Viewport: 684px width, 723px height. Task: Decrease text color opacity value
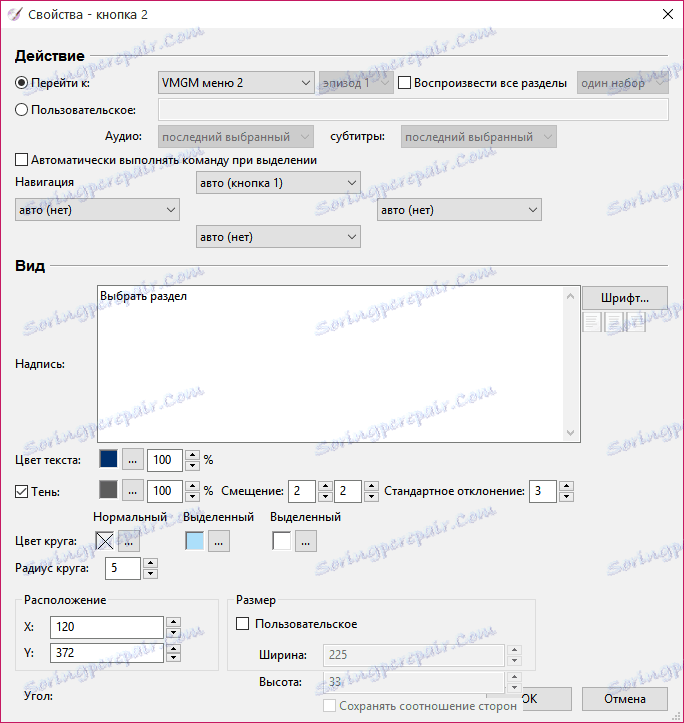(x=192, y=465)
